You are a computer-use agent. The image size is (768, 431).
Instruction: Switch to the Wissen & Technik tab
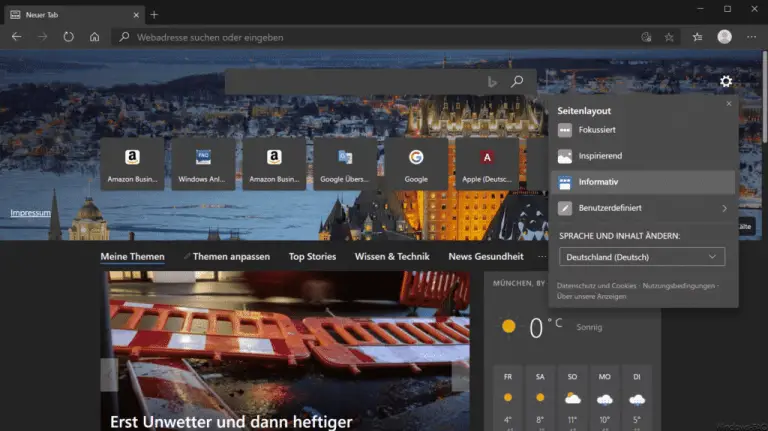tap(392, 257)
